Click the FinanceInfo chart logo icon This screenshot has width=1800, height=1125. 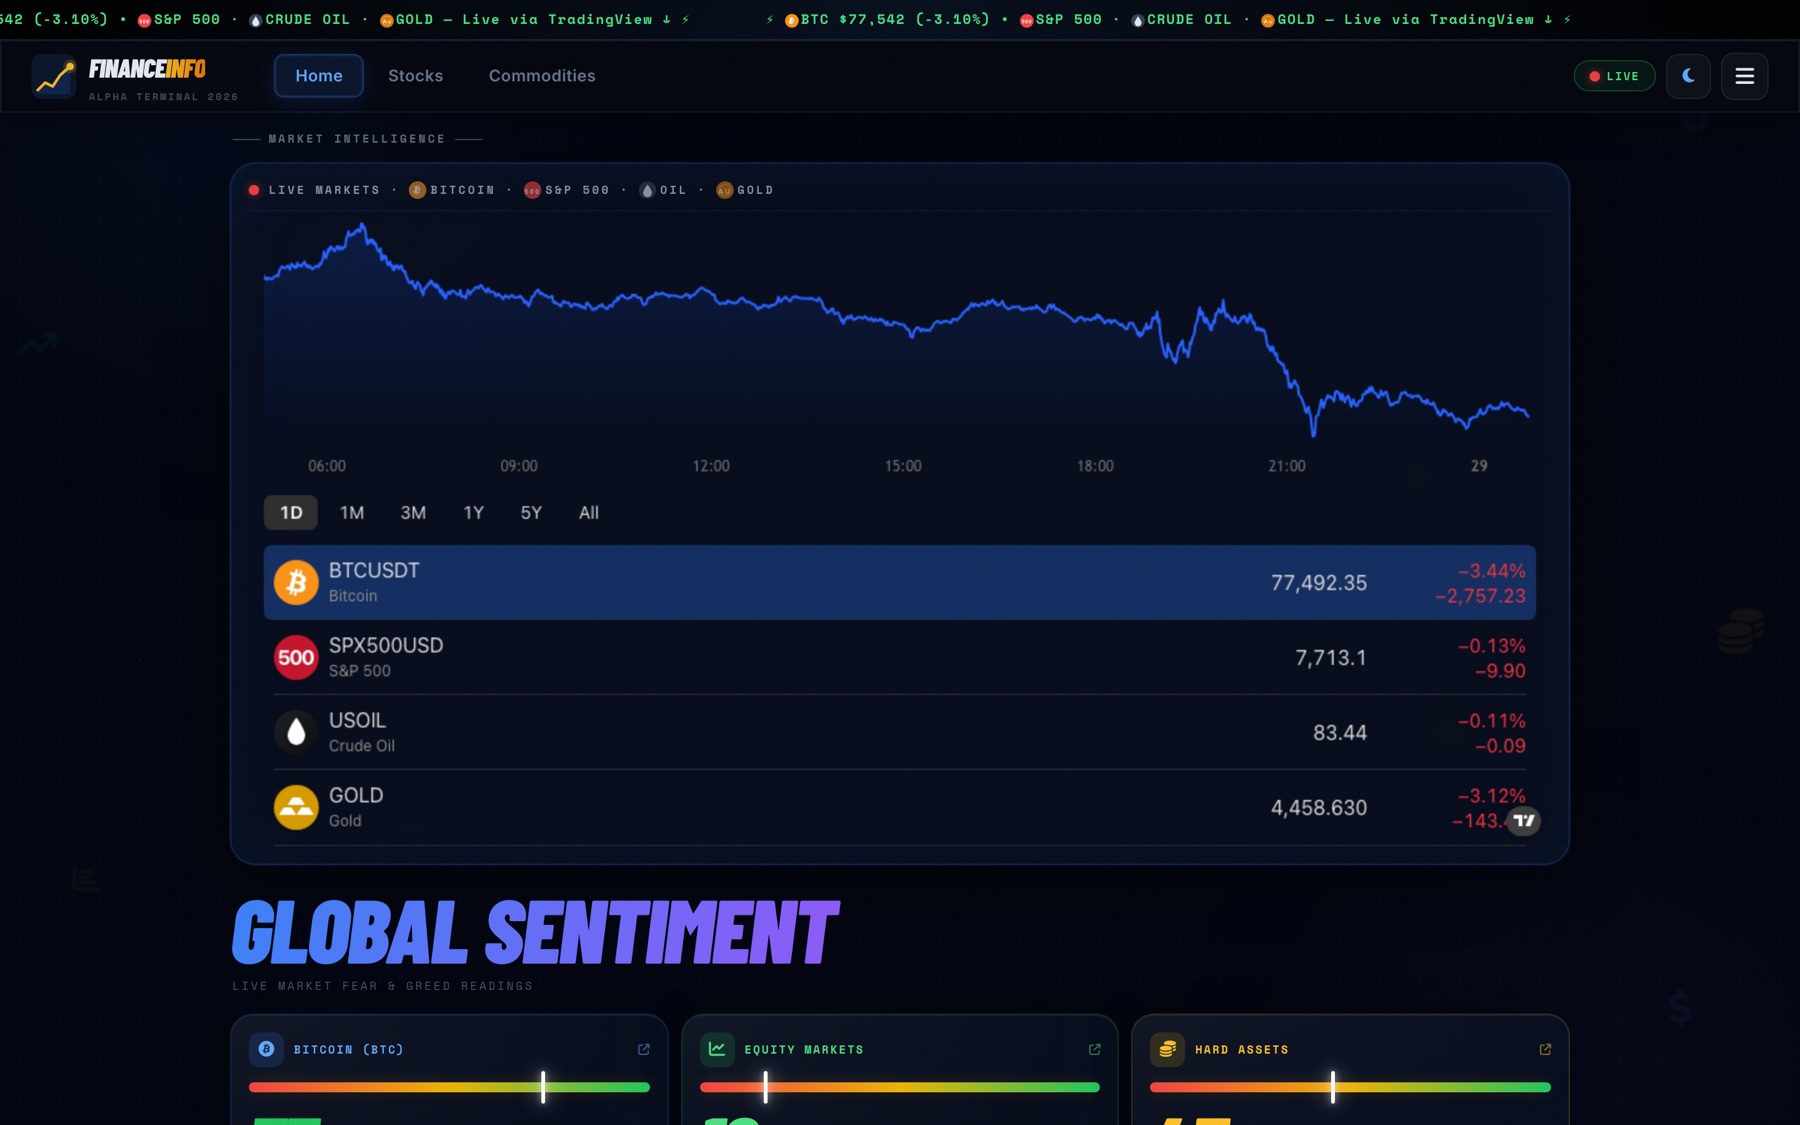[54, 76]
